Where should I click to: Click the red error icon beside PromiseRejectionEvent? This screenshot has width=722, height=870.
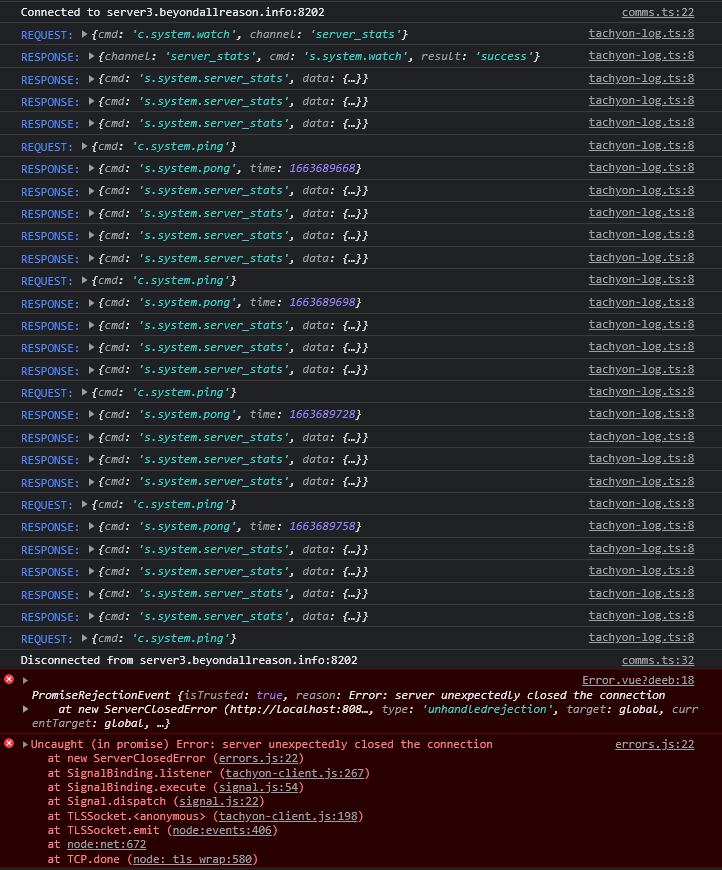coord(10,678)
